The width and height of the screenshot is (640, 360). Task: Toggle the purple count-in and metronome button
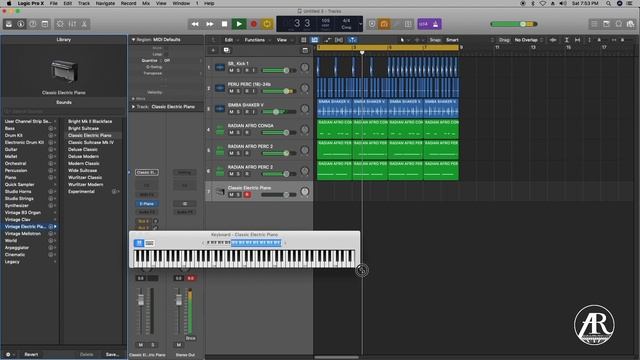tap(429, 24)
